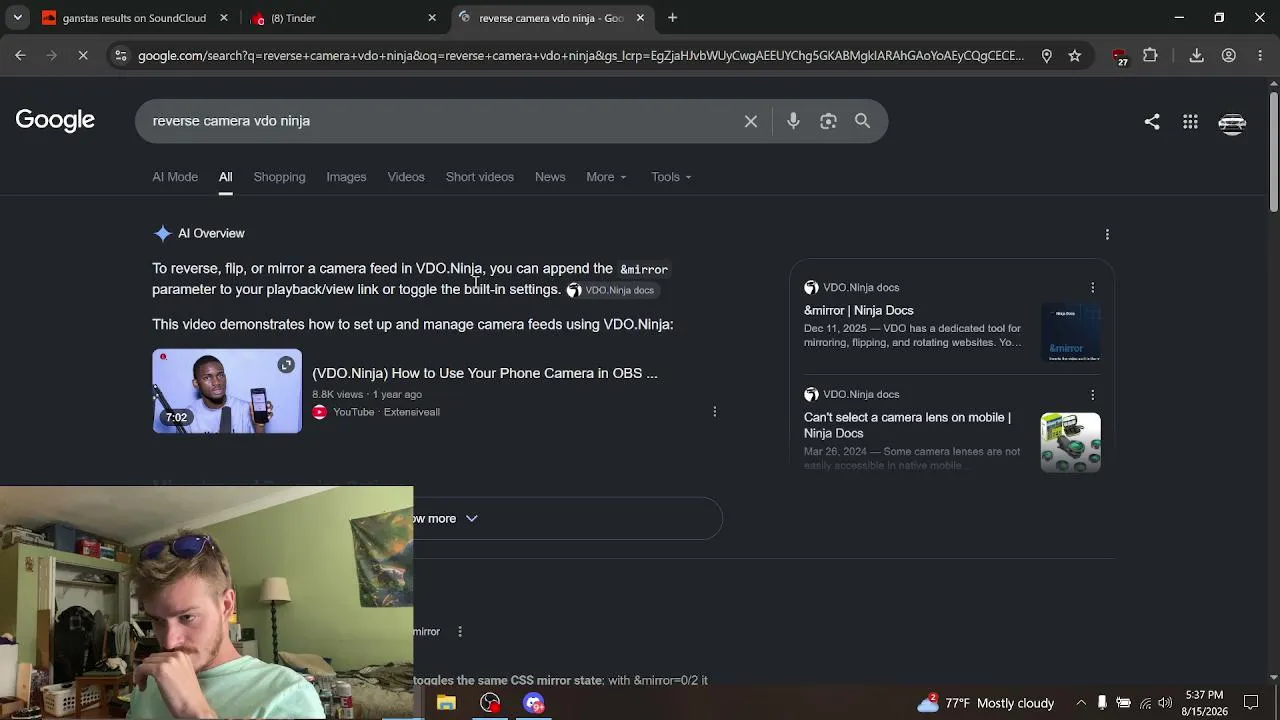Screen dimensions: 1280x720
Task: Focus the Google search input field
Action: [440, 121]
